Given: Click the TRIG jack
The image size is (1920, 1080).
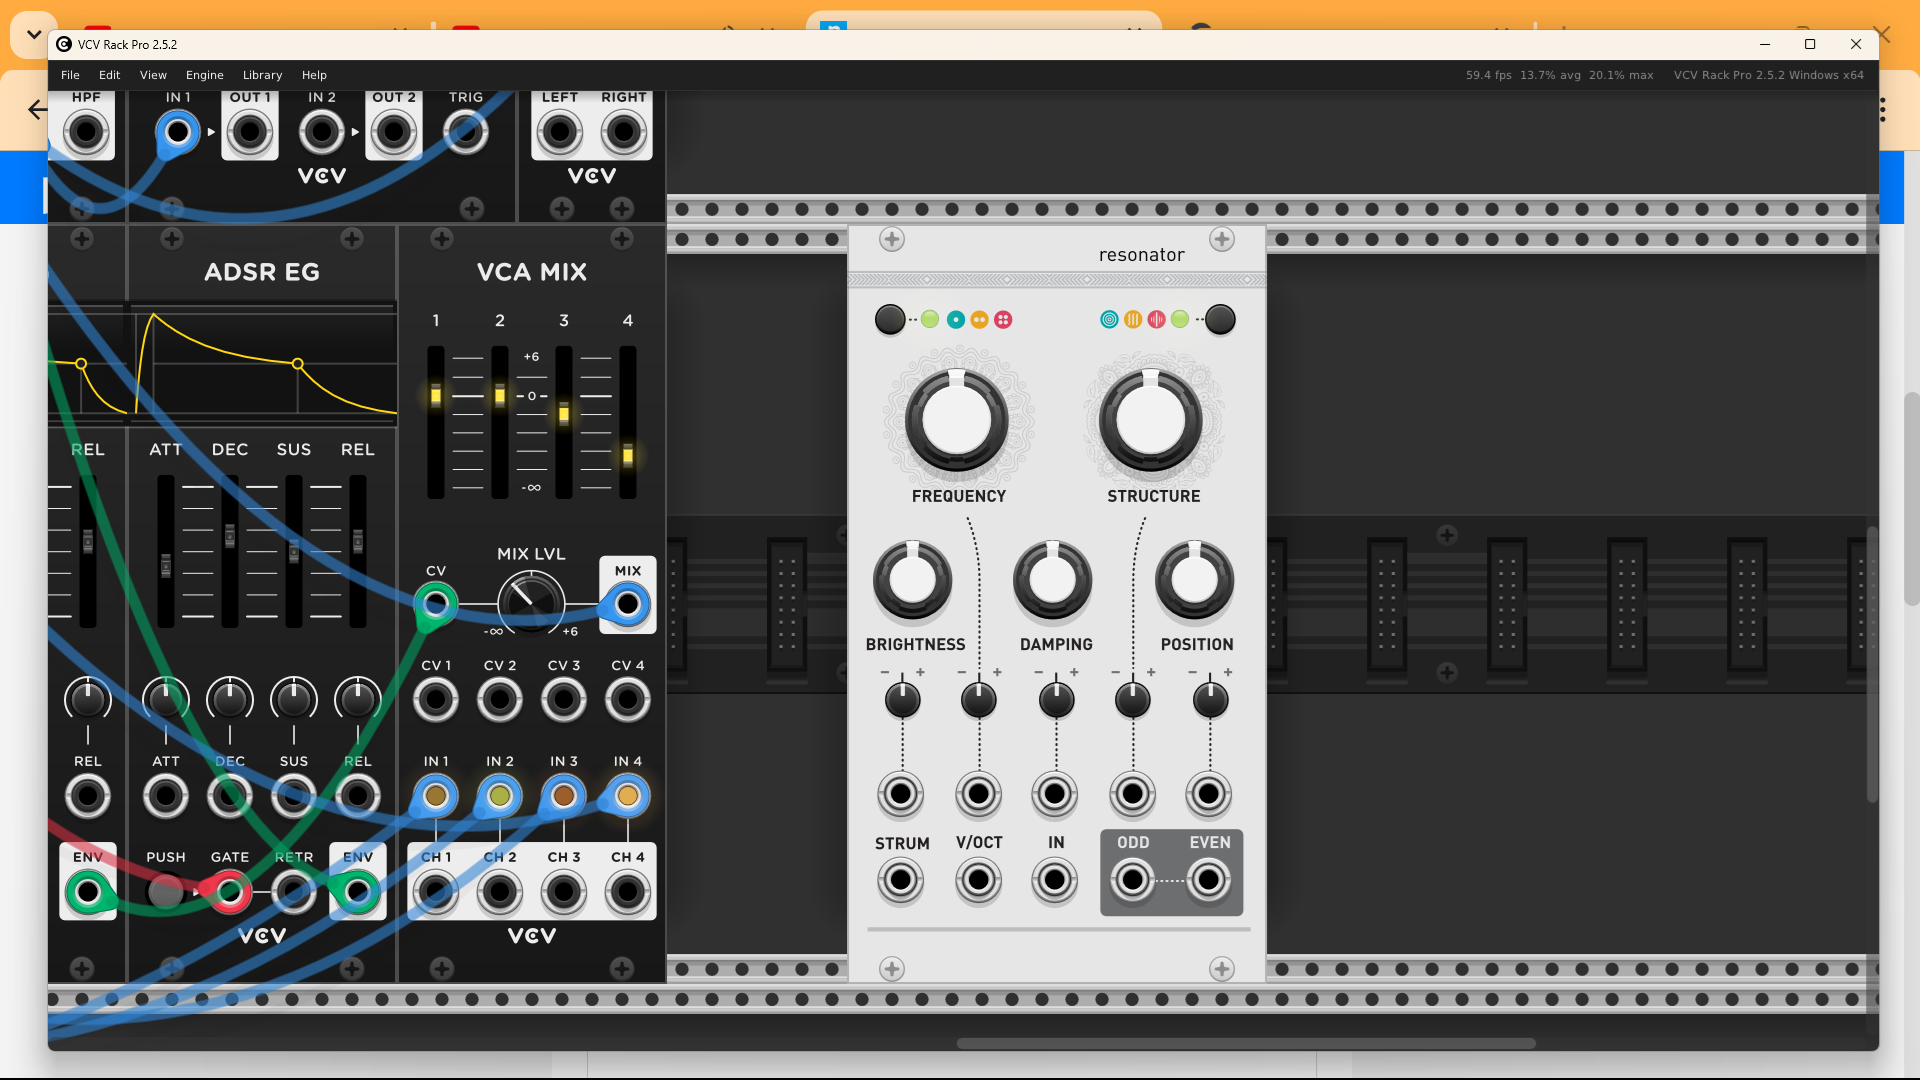Looking at the screenshot, I should [x=466, y=131].
